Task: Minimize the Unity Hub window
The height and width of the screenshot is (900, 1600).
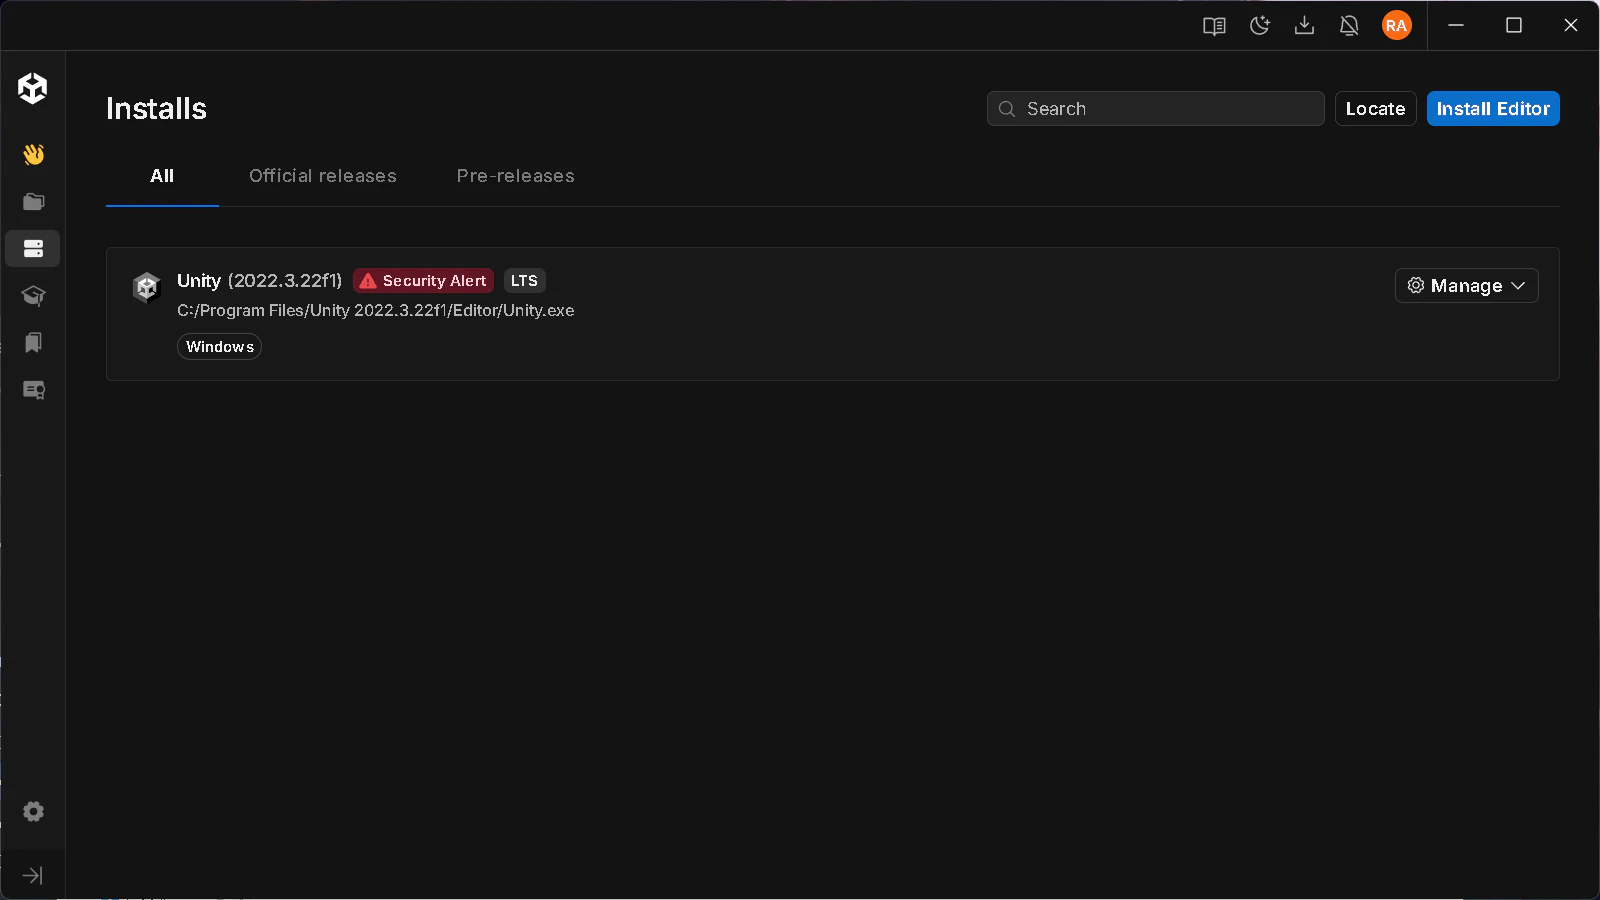Action: [x=1456, y=25]
